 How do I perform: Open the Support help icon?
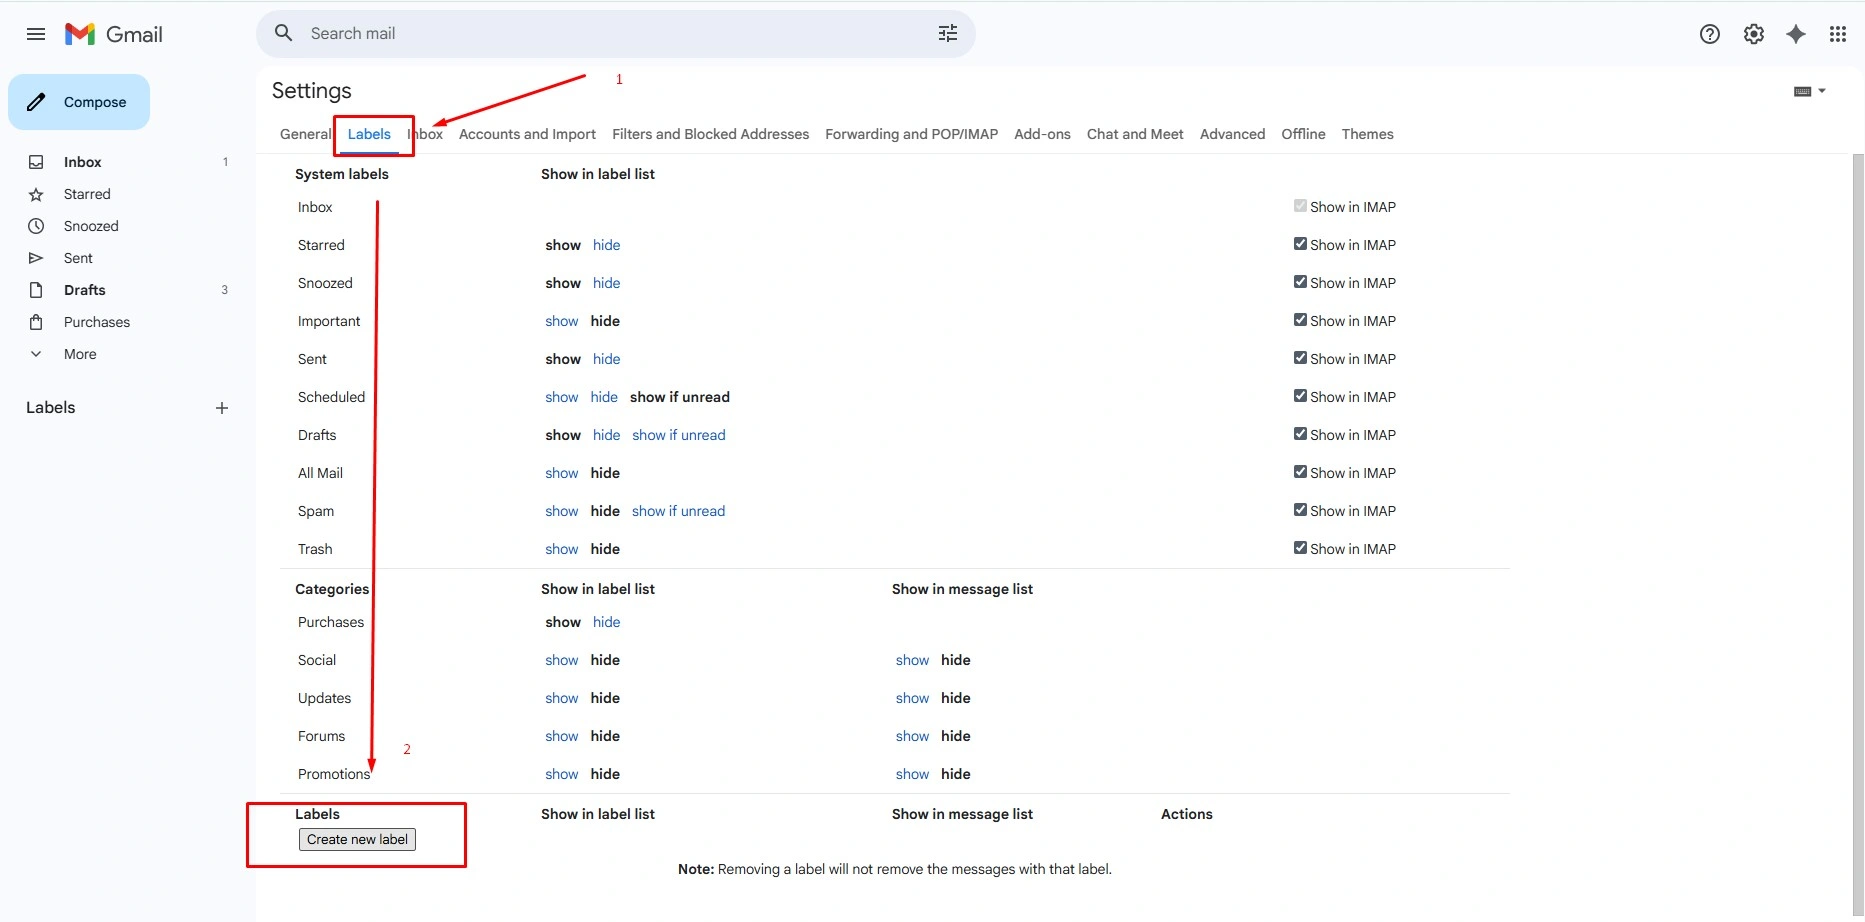pos(1710,34)
